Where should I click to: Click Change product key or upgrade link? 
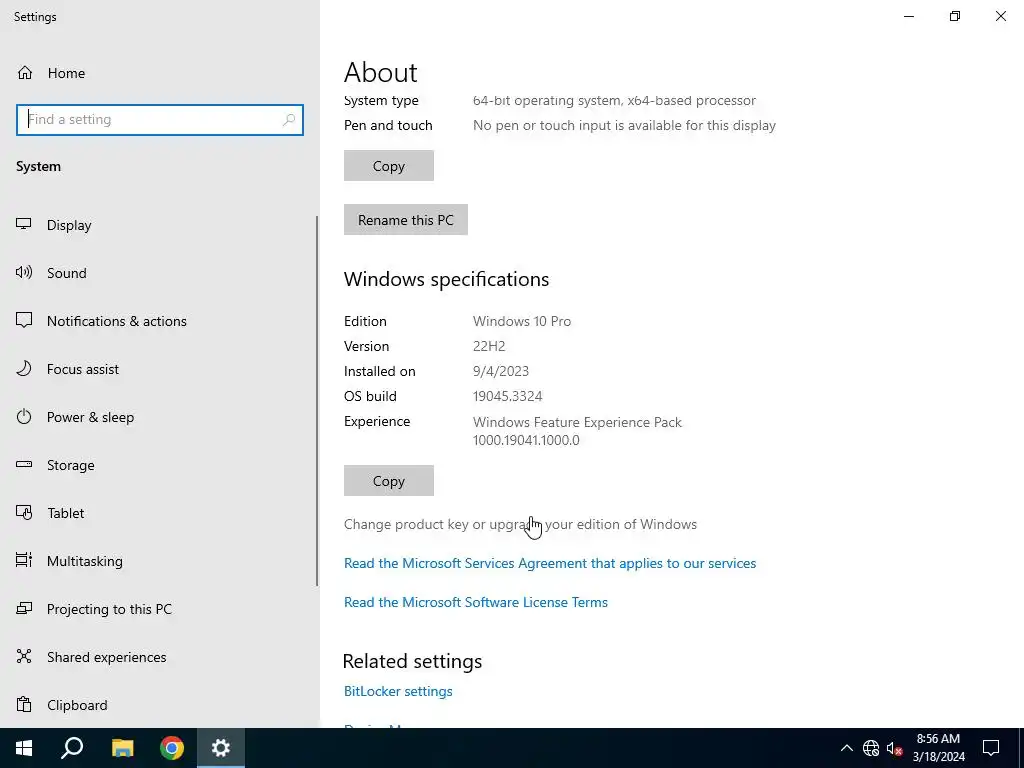520,524
